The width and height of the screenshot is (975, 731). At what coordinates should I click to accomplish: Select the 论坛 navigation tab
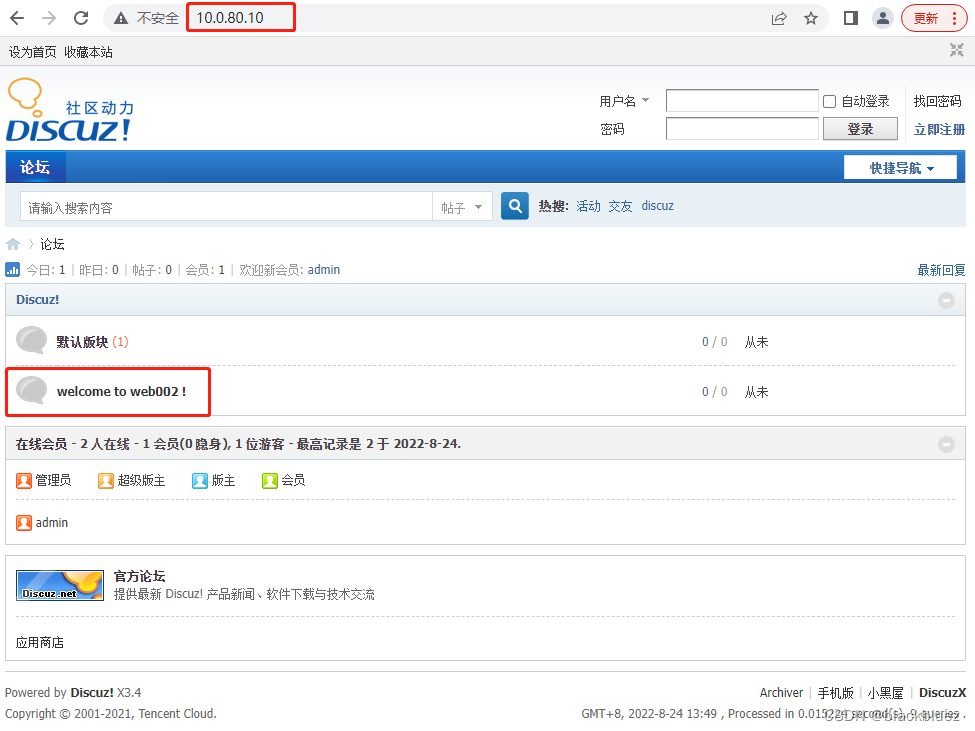pyautogui.click(x=35, y=167)
